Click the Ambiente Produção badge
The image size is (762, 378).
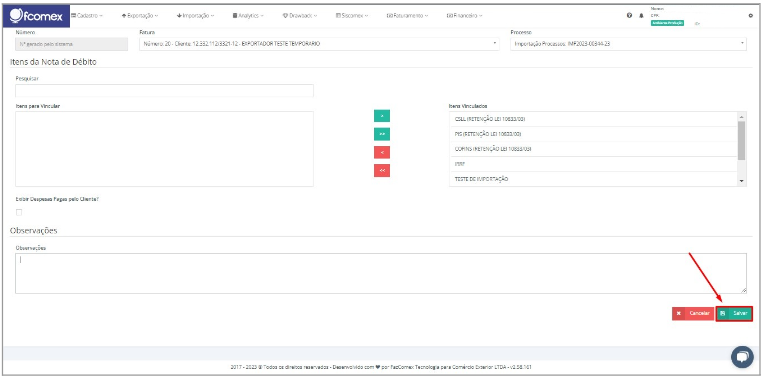(x=667, y=23)
